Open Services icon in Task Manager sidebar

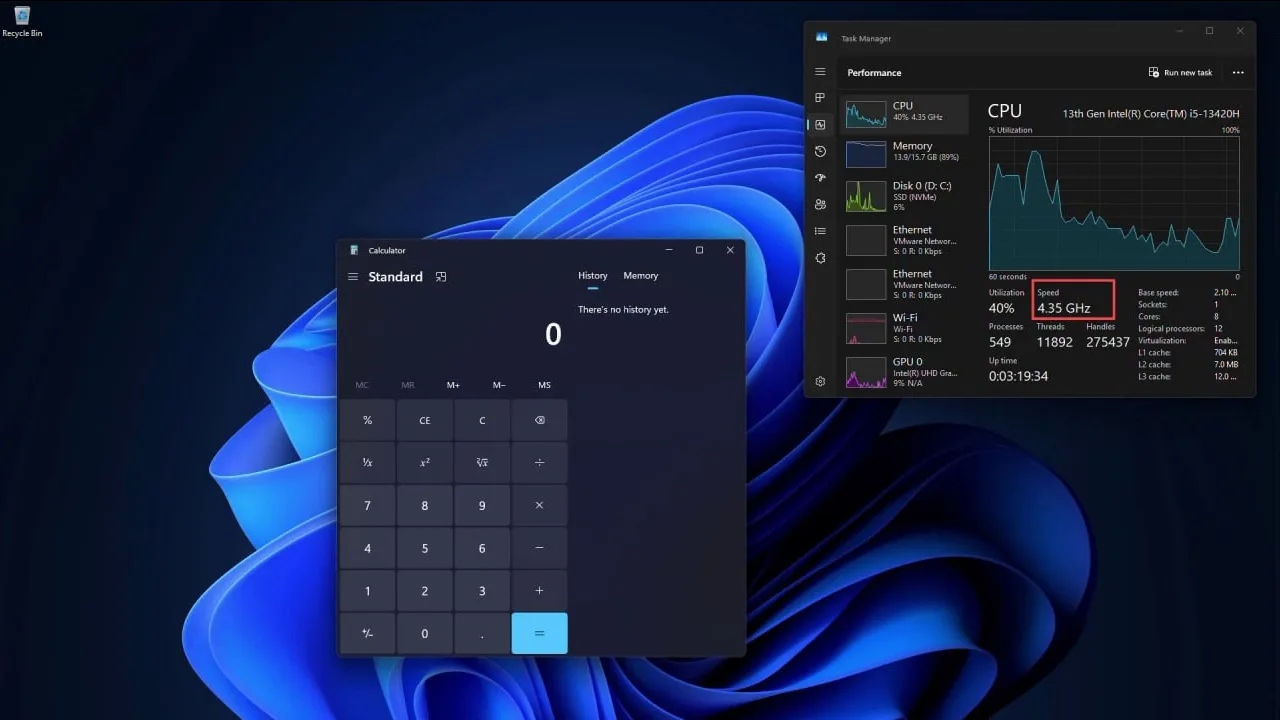coord(820,258)
